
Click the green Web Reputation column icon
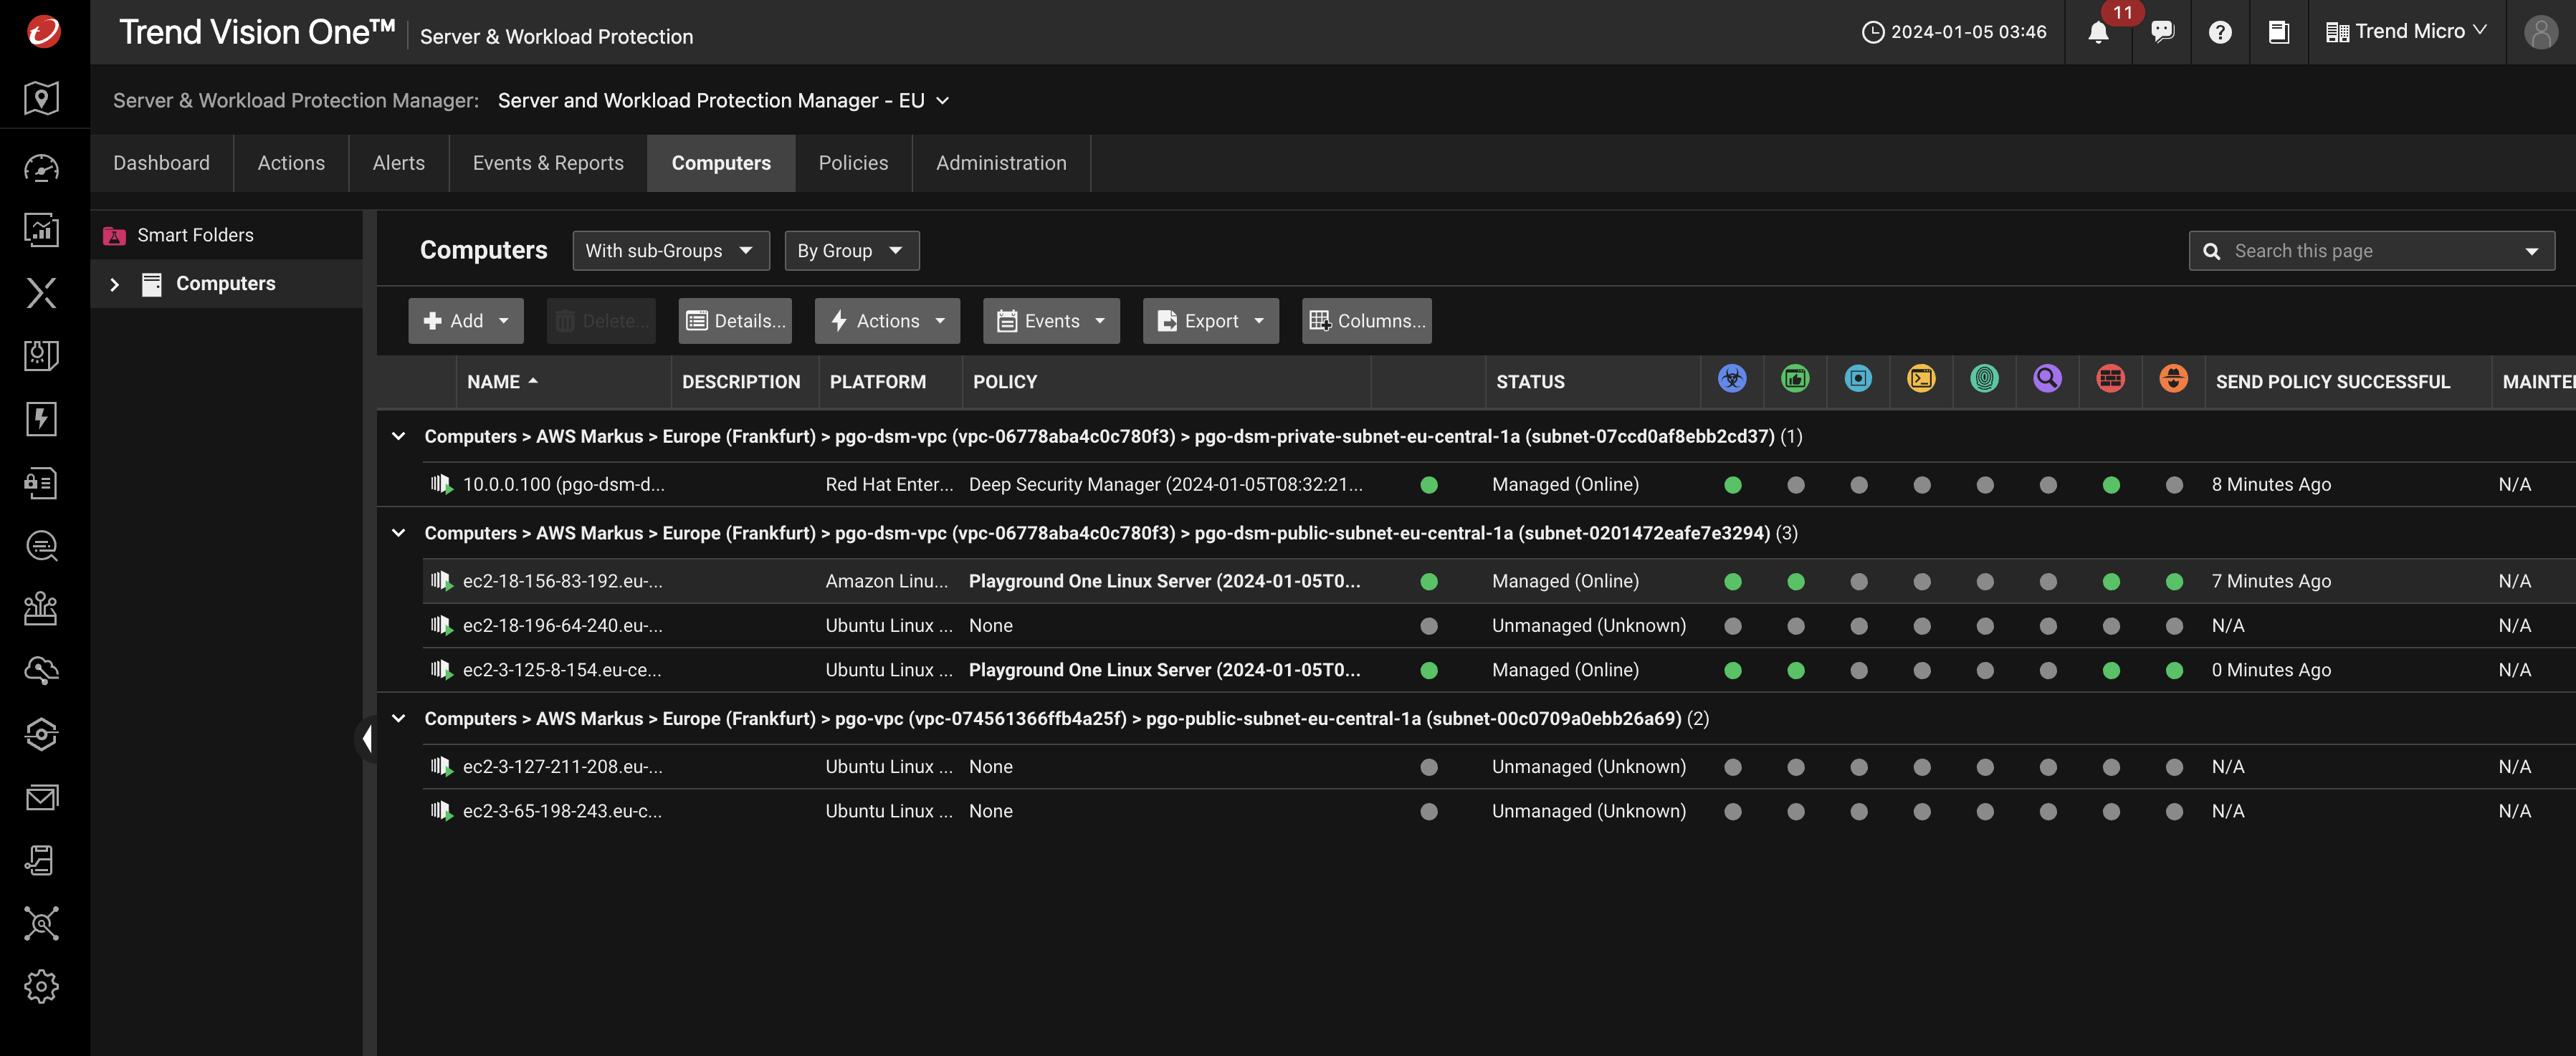tap(1795, 379)
